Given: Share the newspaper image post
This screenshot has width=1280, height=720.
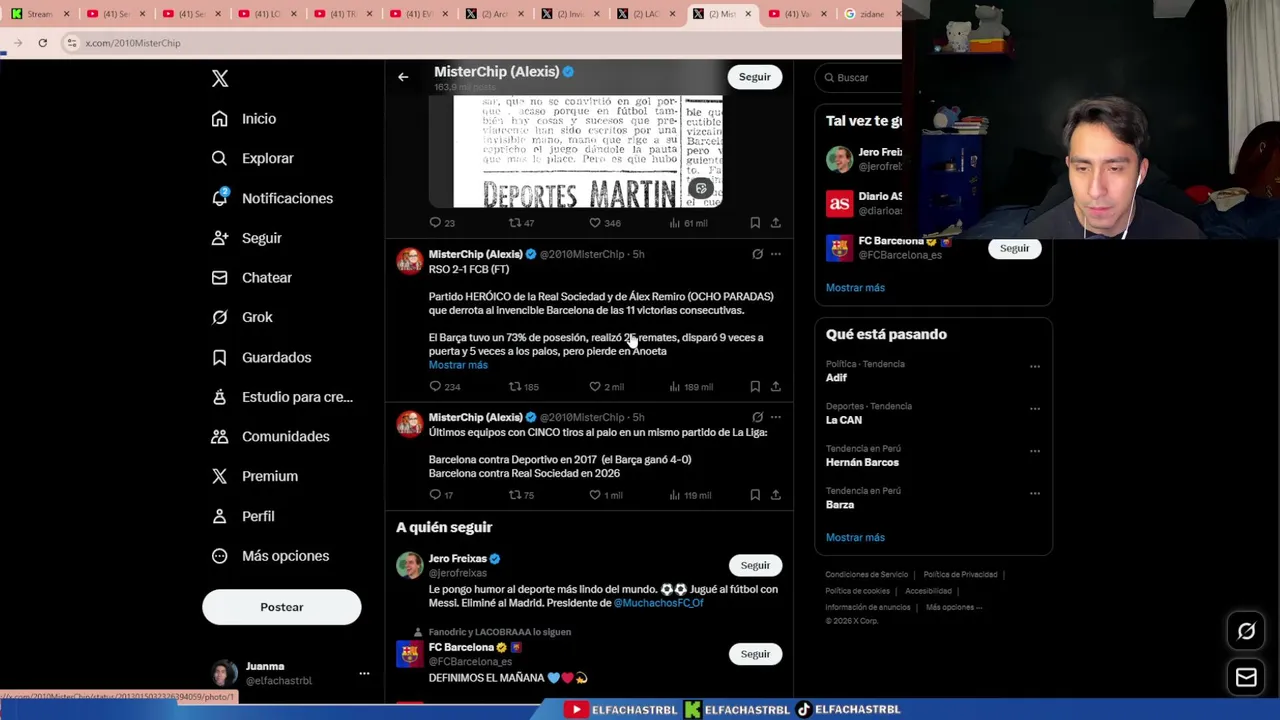Looking at the screenshot, I should coord(775,223).
